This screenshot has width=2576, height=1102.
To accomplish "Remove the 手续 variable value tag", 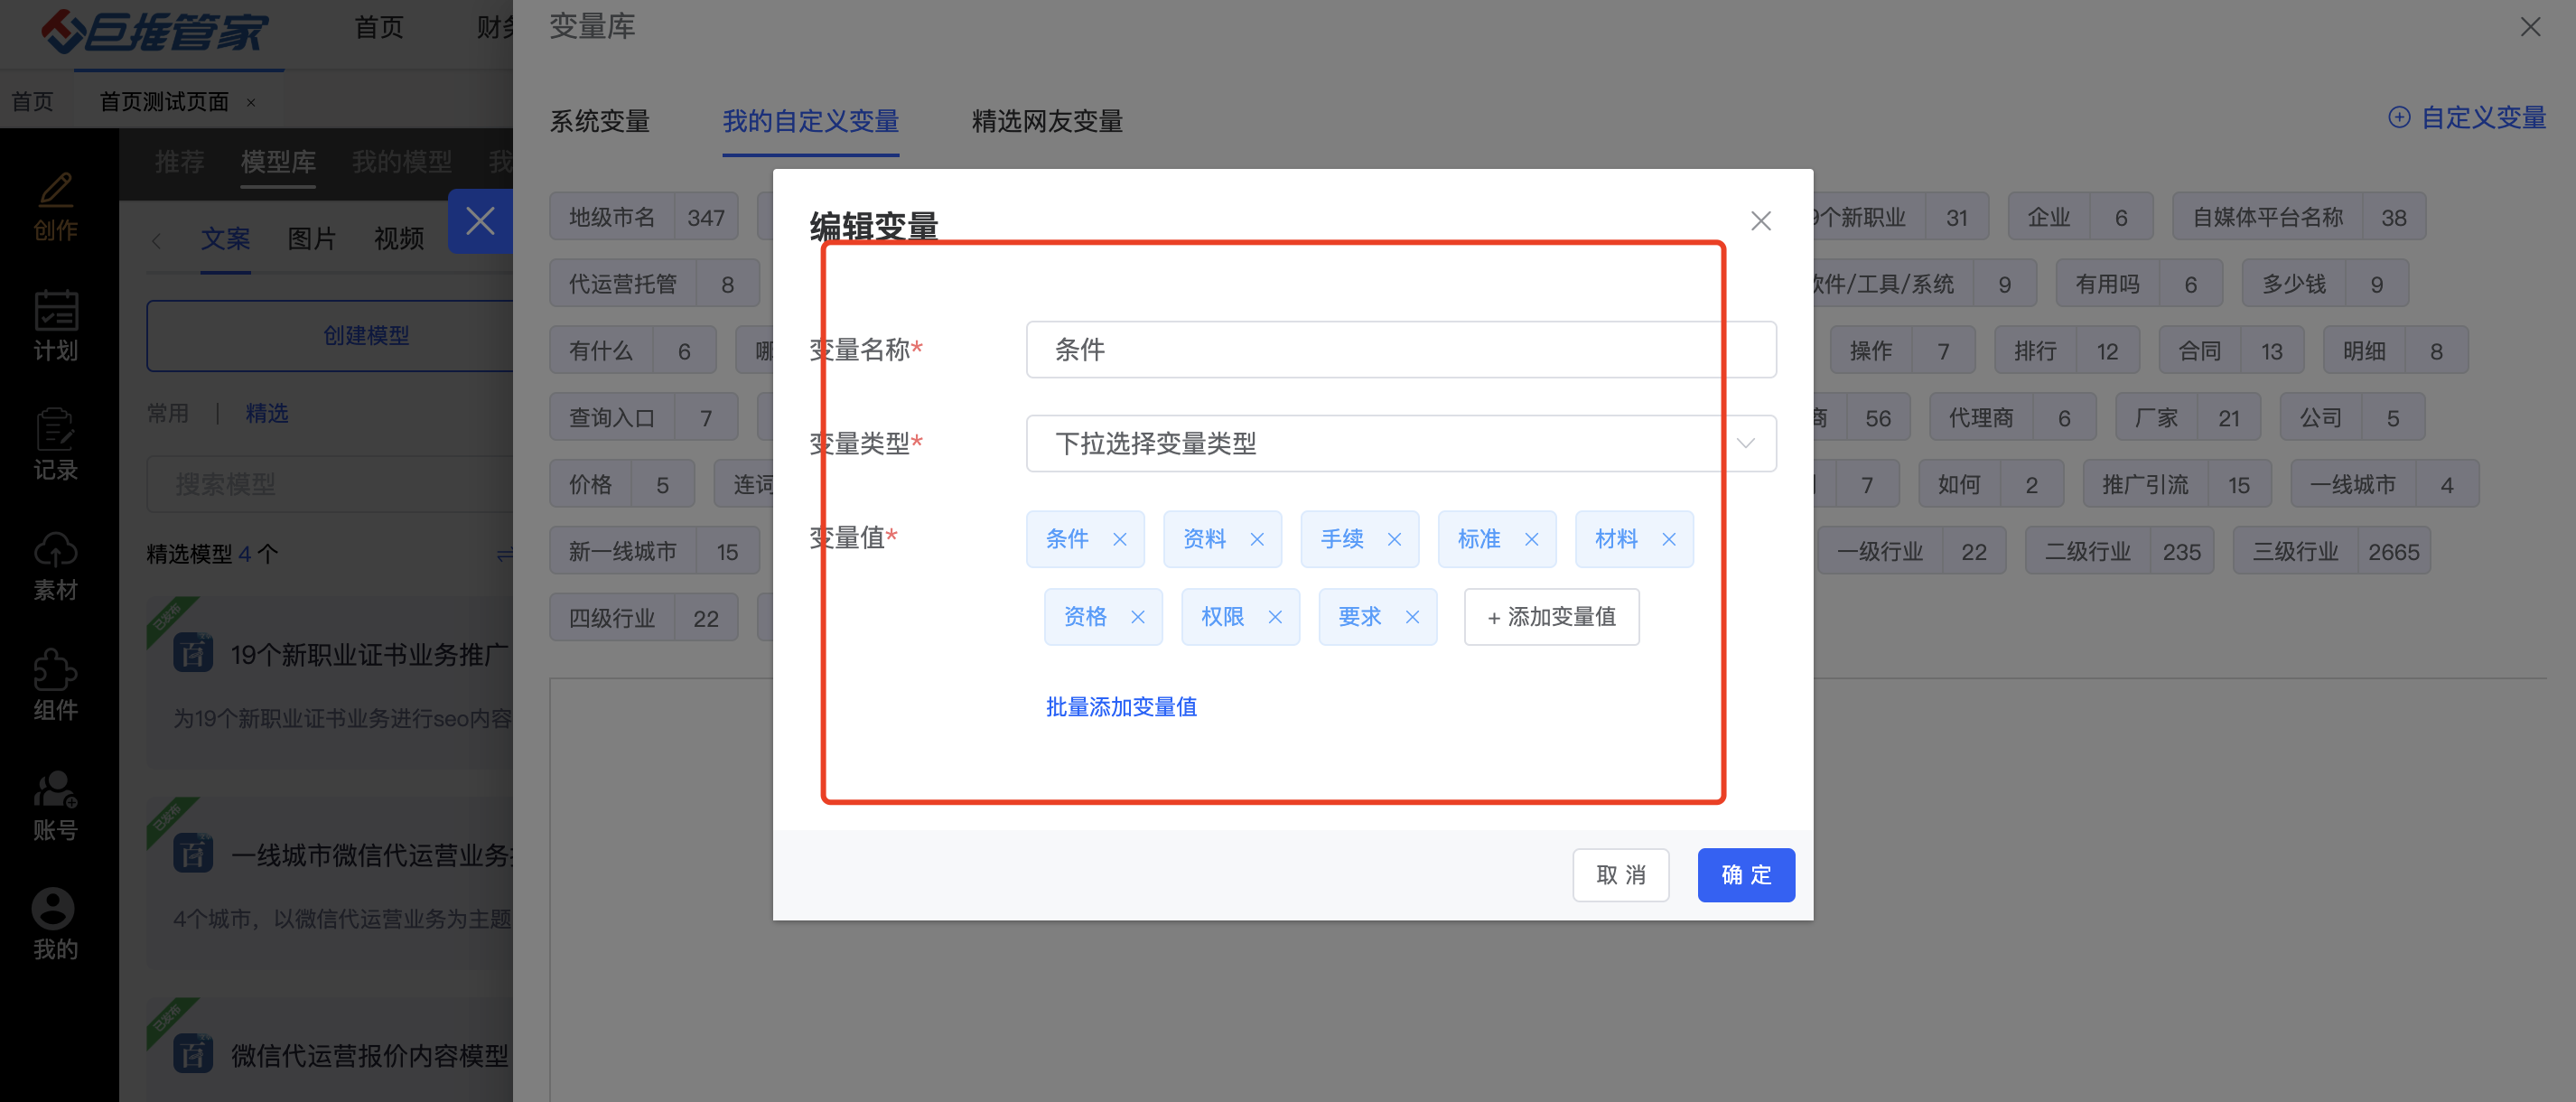I will [x=1394, y=540].
